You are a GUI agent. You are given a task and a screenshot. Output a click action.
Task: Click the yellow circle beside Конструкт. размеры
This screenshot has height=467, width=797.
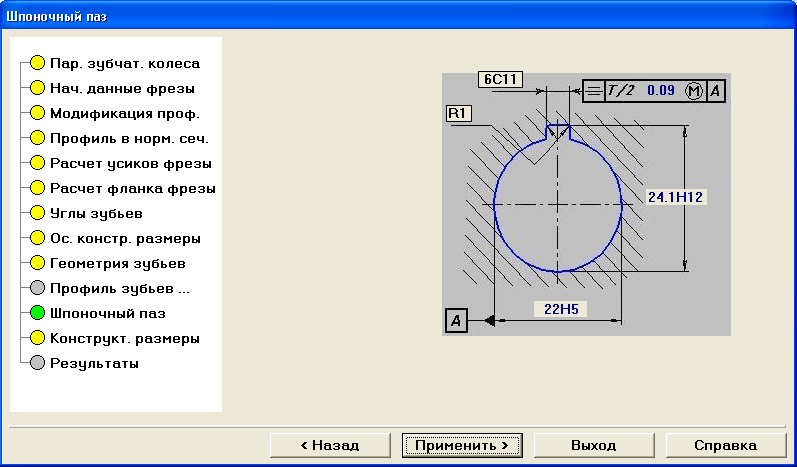click(x=37, y=338)
